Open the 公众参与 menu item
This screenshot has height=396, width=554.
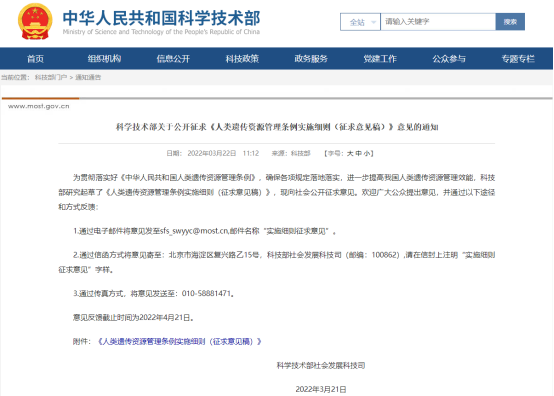(449, 59)
